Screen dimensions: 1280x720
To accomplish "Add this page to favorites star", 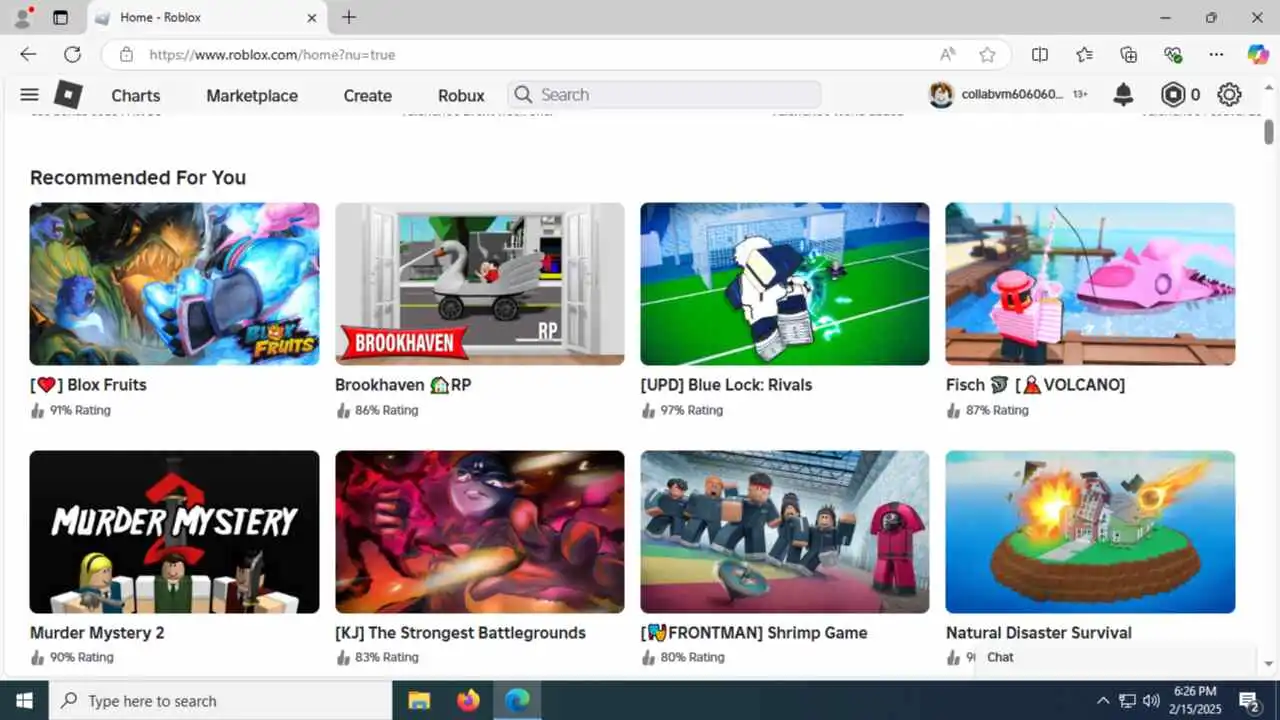I will pos(987,55).
